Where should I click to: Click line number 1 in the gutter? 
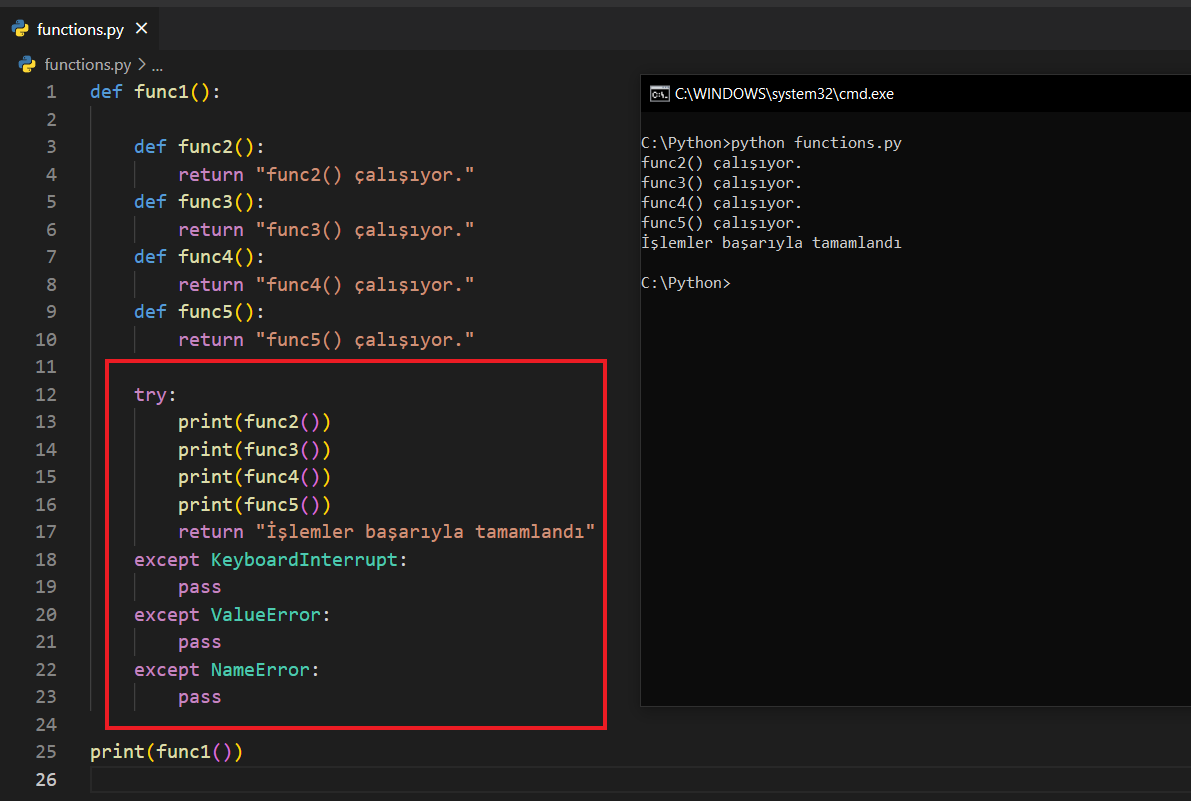51,92
